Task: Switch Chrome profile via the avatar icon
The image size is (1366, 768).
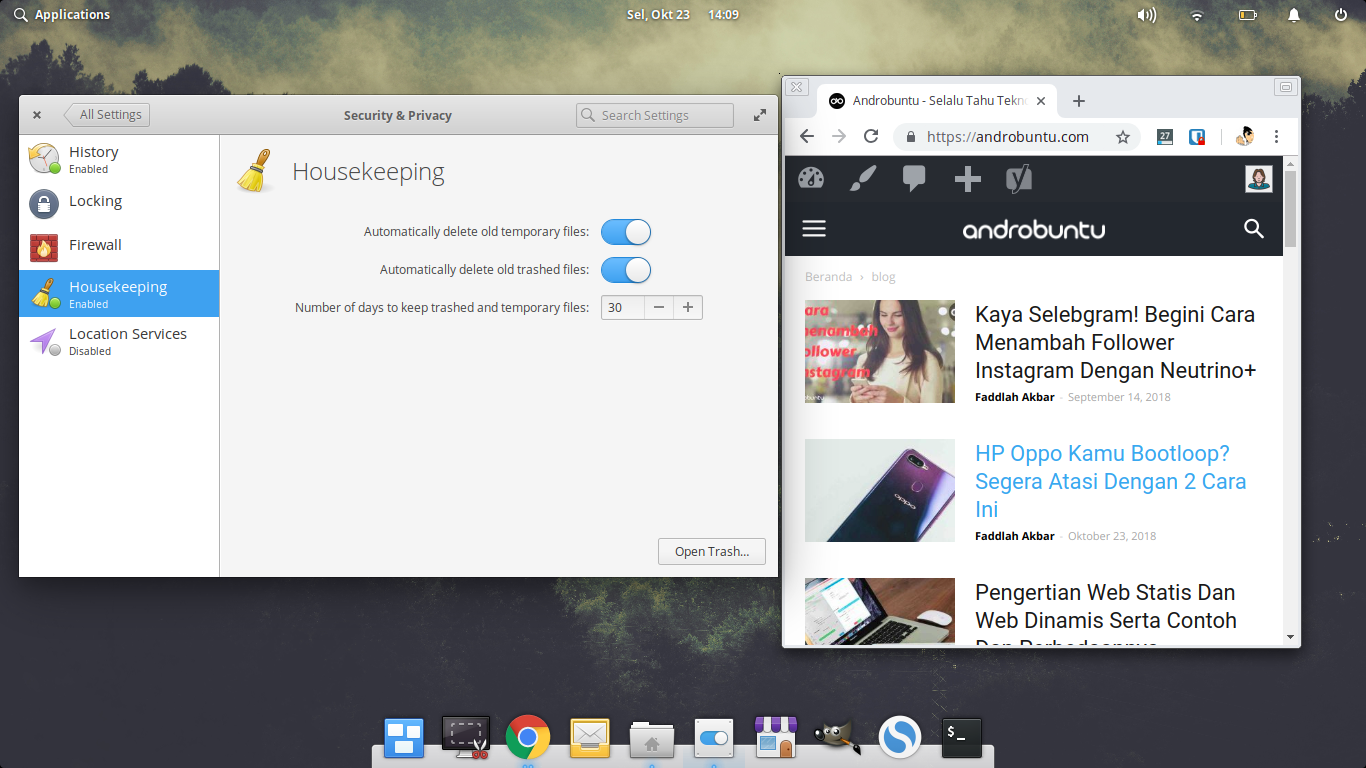Action: (1245, 136)
